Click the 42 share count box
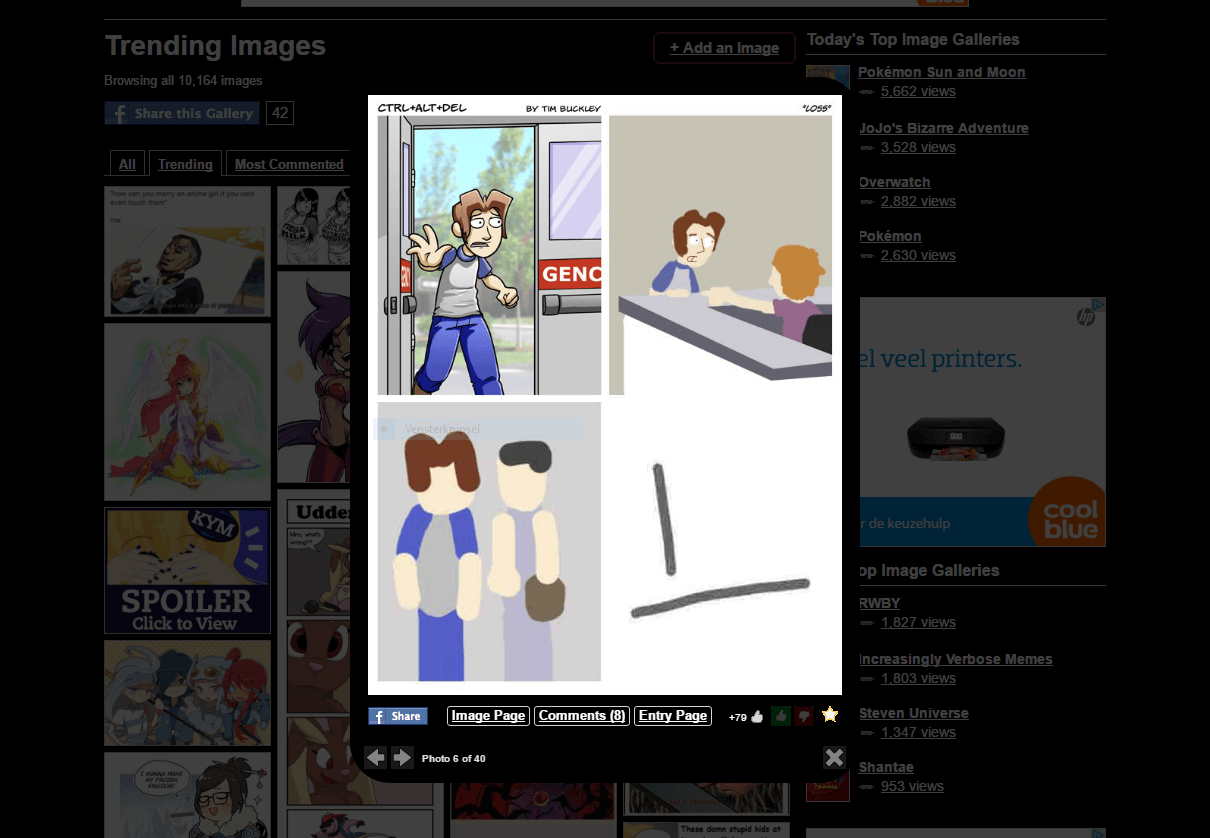The height and width of the screenshot is (838, 1210). tap(280, 113)
